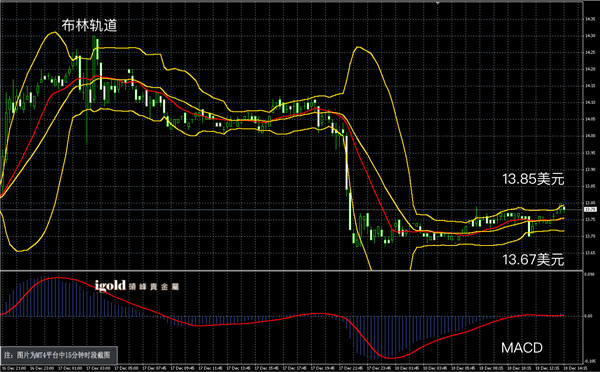Screen dimensions: 600x372
Task: Click the 13.65 level on price axis
Action: [x=590, y=253]
